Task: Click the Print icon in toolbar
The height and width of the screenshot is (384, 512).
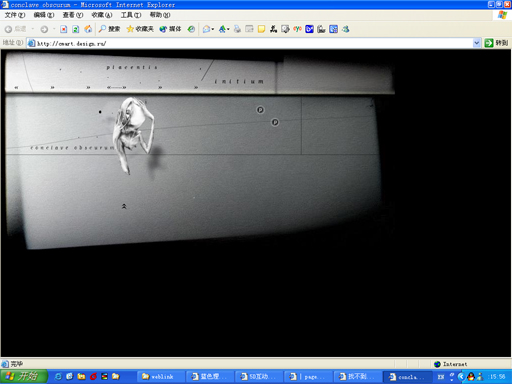Action: pos(237,29)
